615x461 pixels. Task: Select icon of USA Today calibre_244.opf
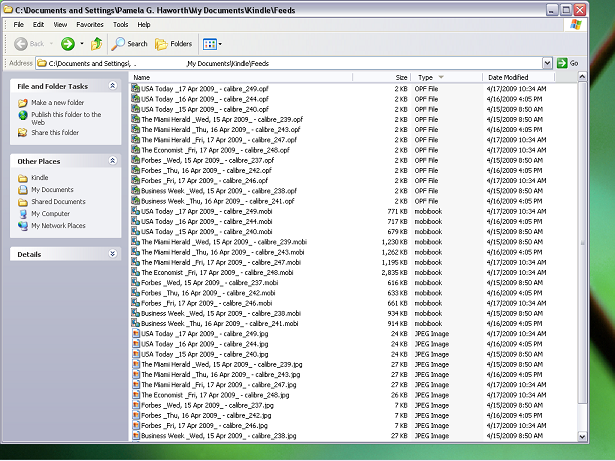pos(135,98)
